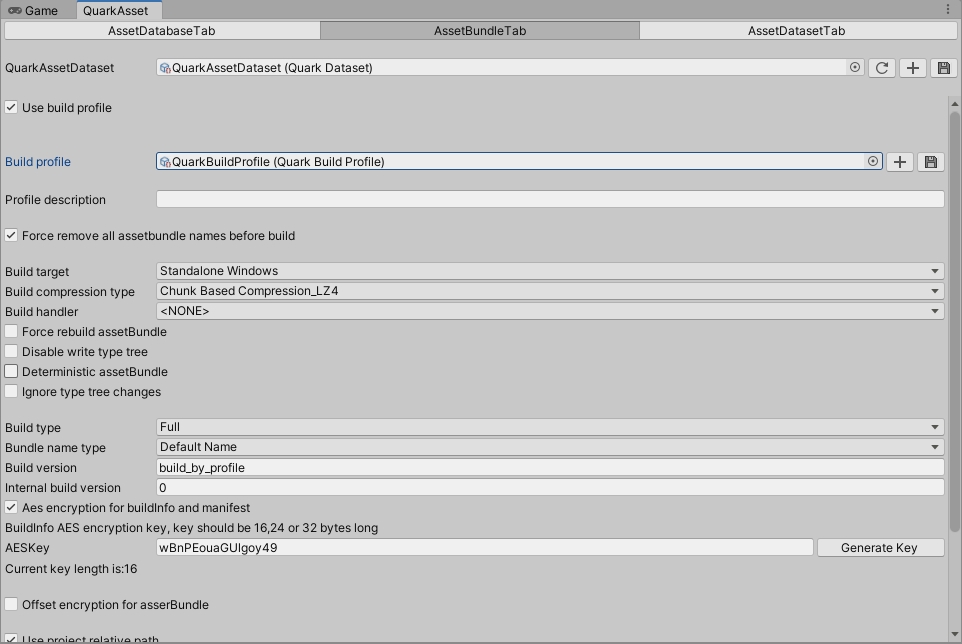The height and width of the screenshot is (644, 962).
Task: Click the Current key length is:16 text
Action: [71, 569]
